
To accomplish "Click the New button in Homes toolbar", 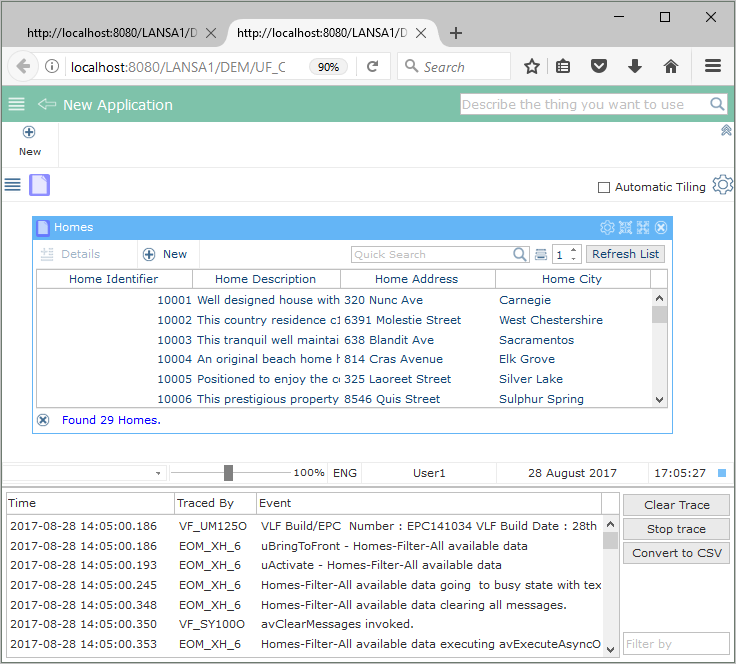I will [x=165, y=255].
